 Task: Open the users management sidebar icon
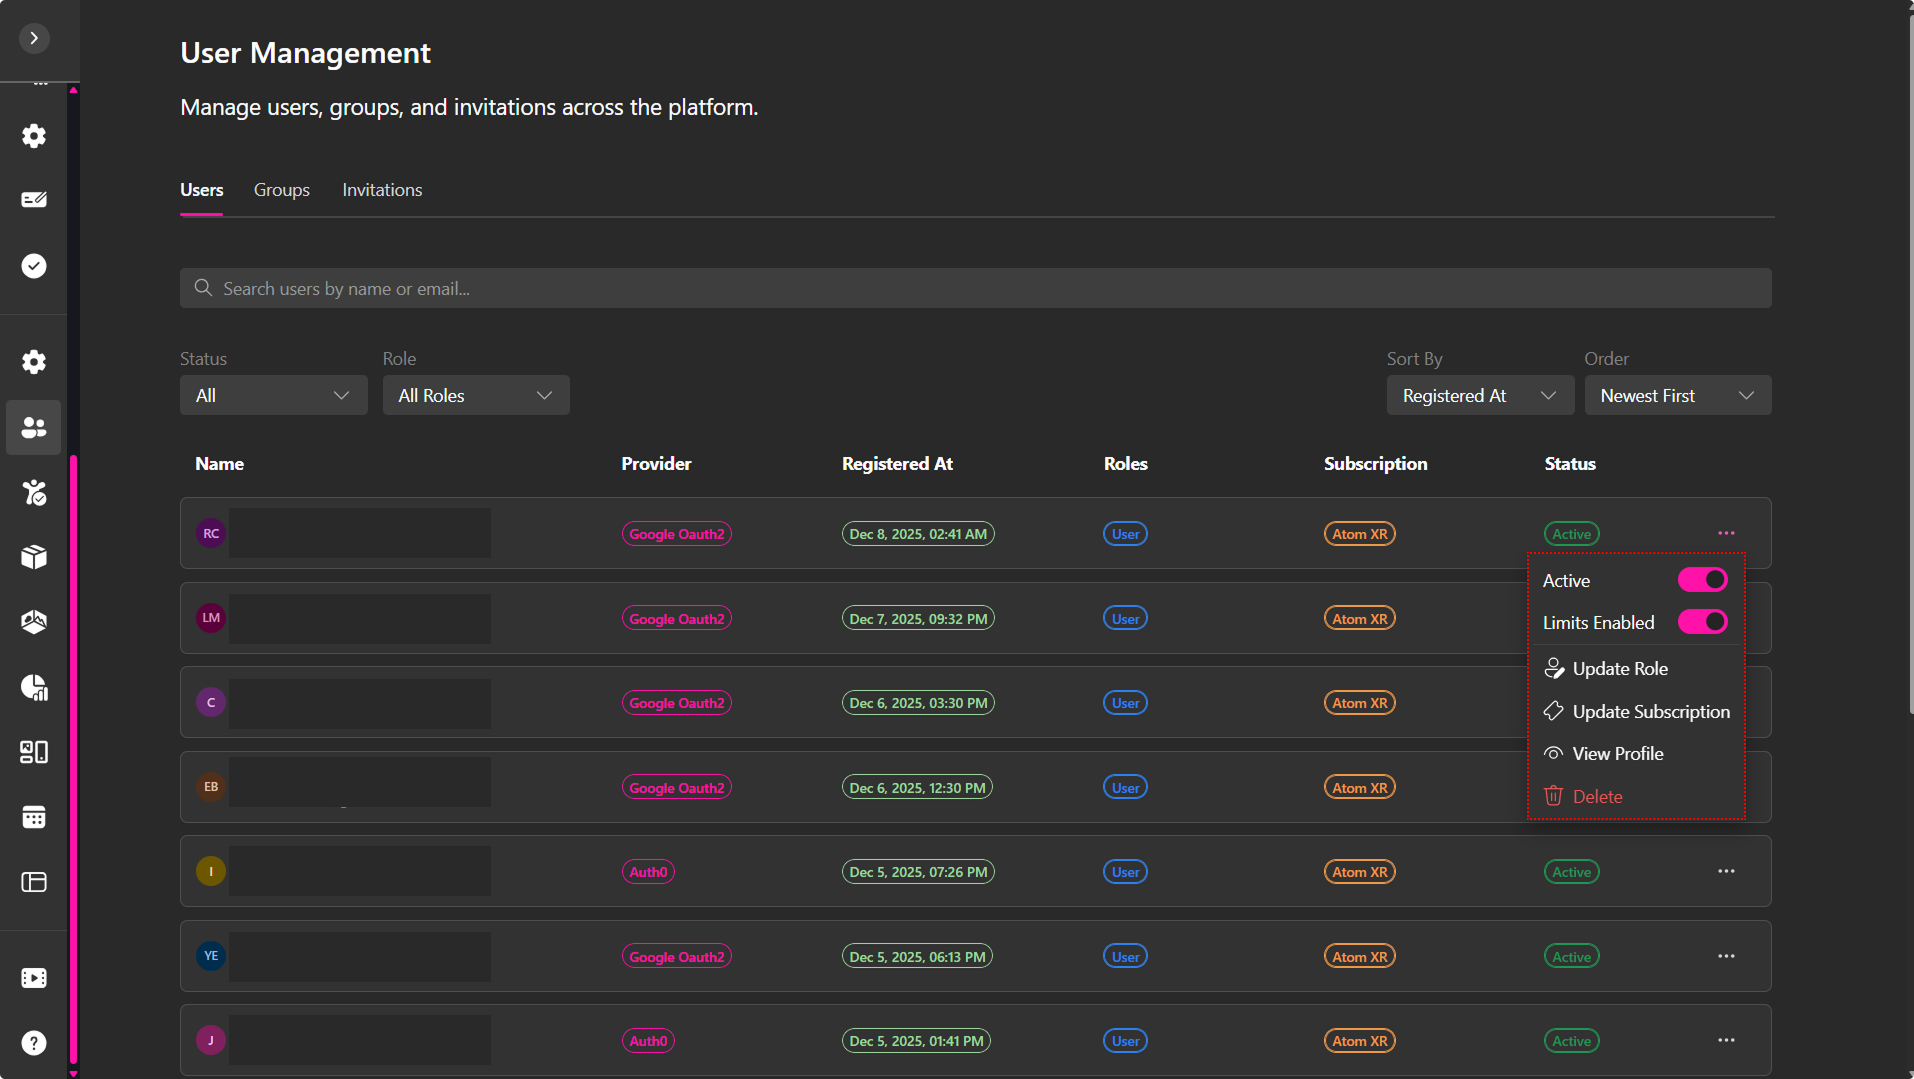point(34,428)
